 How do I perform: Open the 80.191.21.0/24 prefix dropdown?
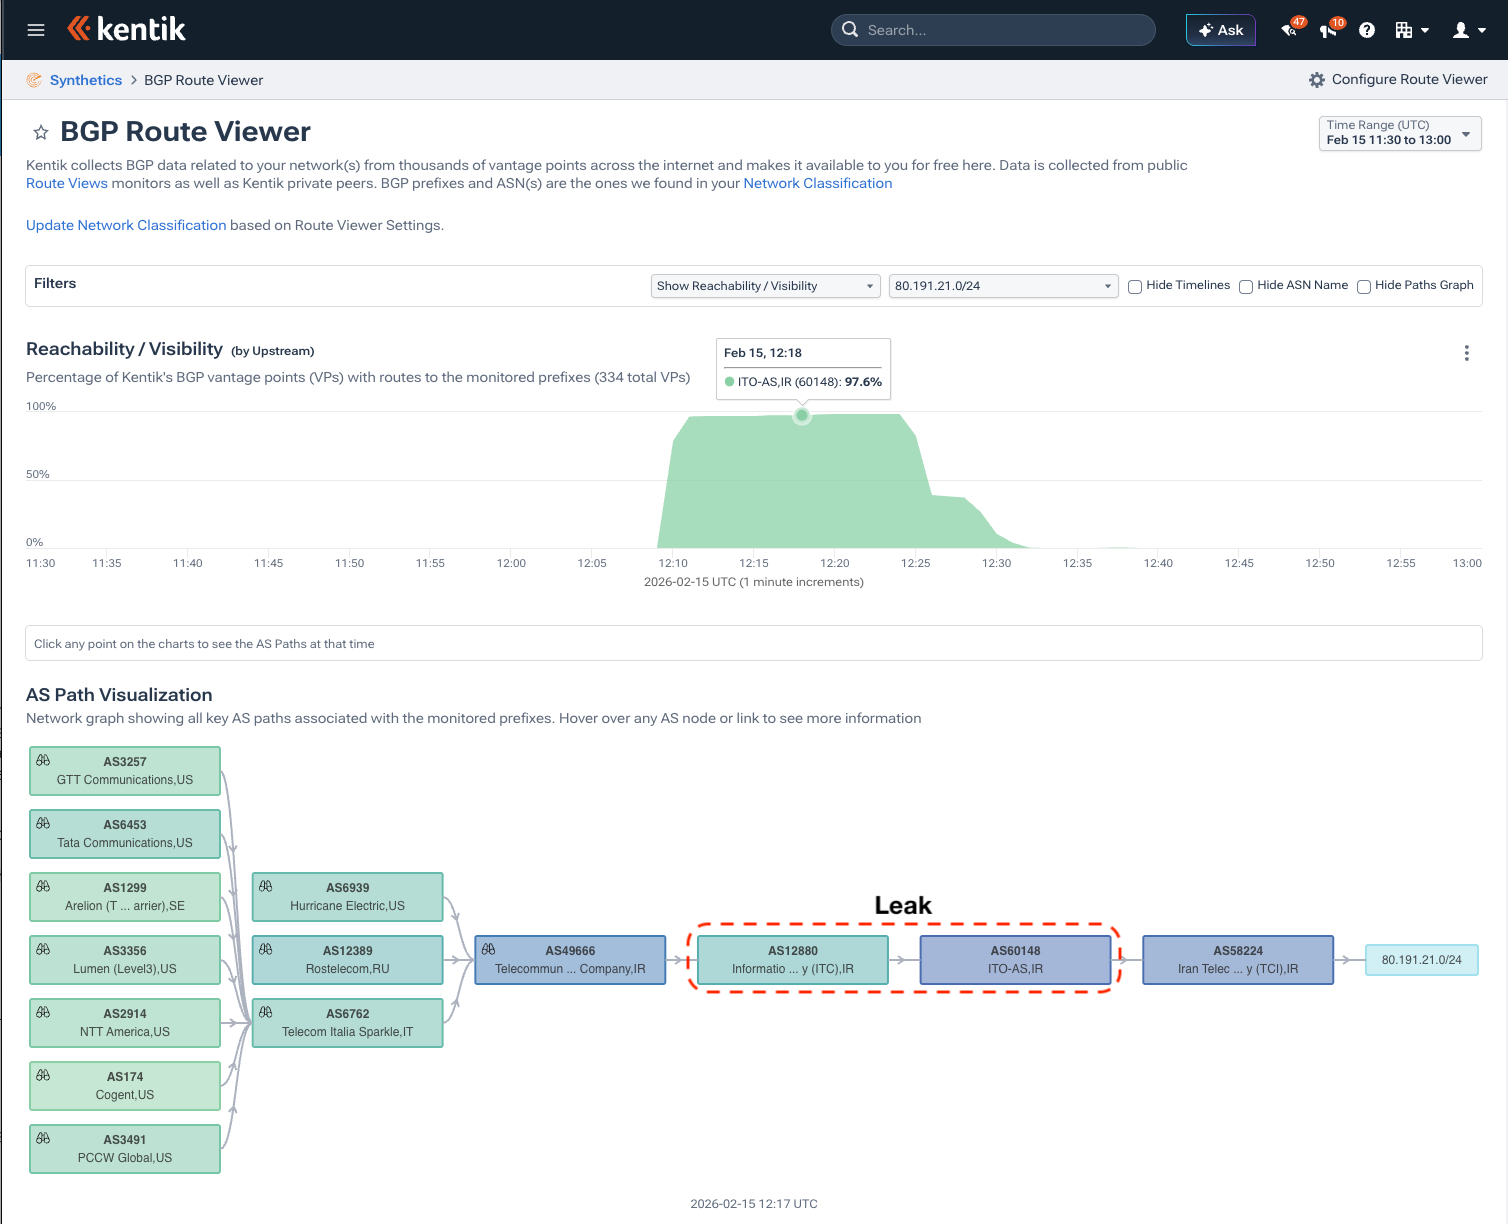[x=1003, y=286]
